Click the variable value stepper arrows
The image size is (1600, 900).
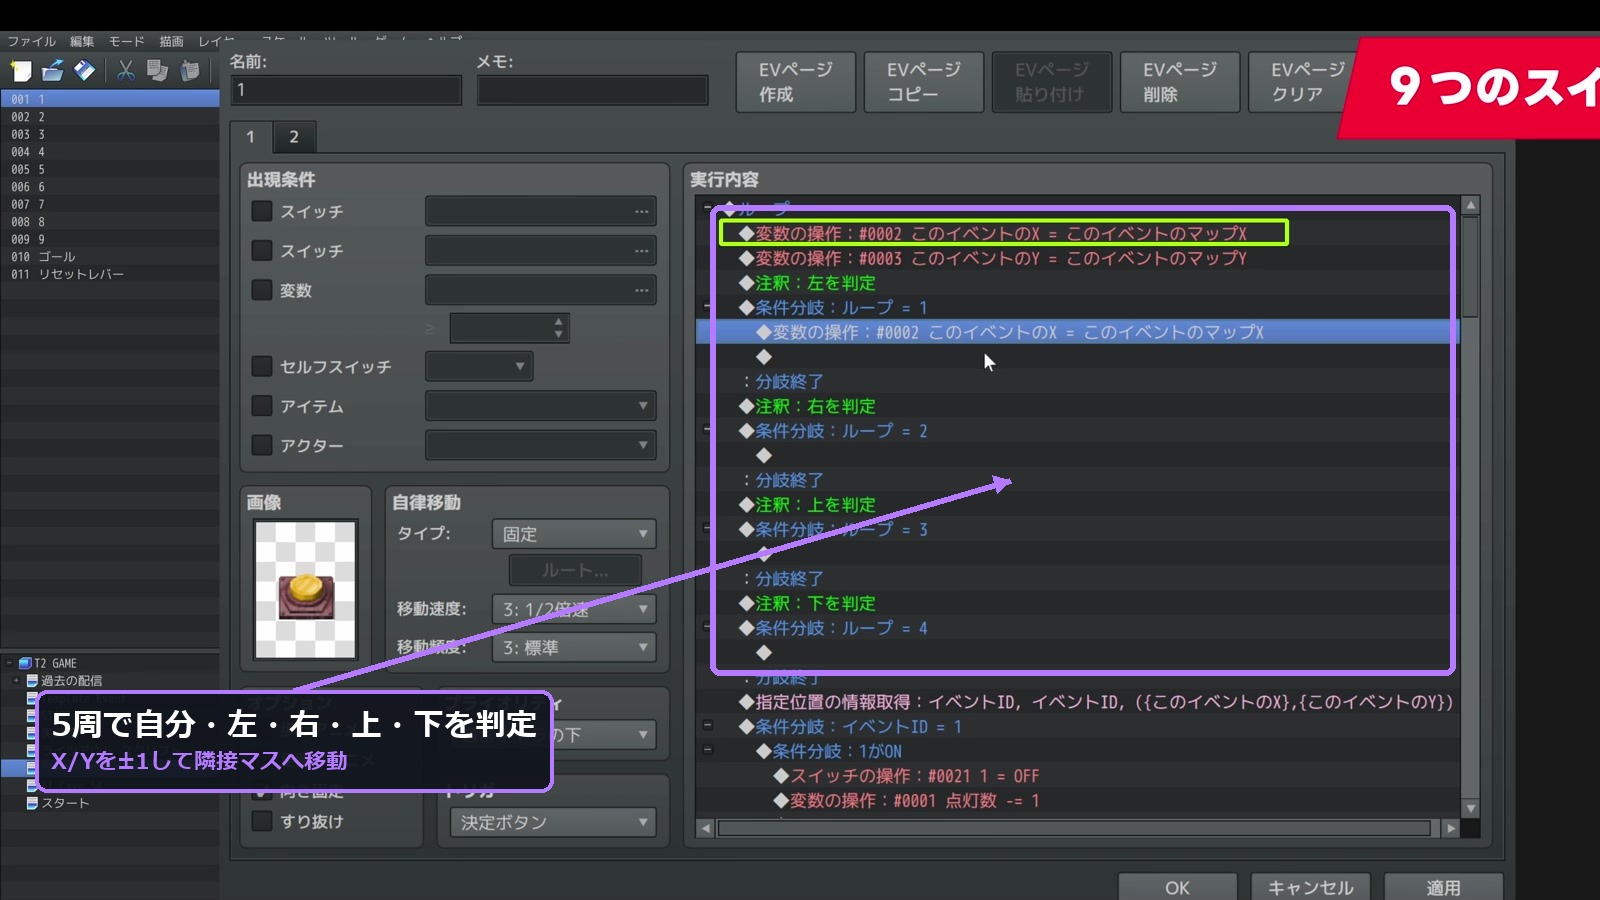[x=559, y=328]
